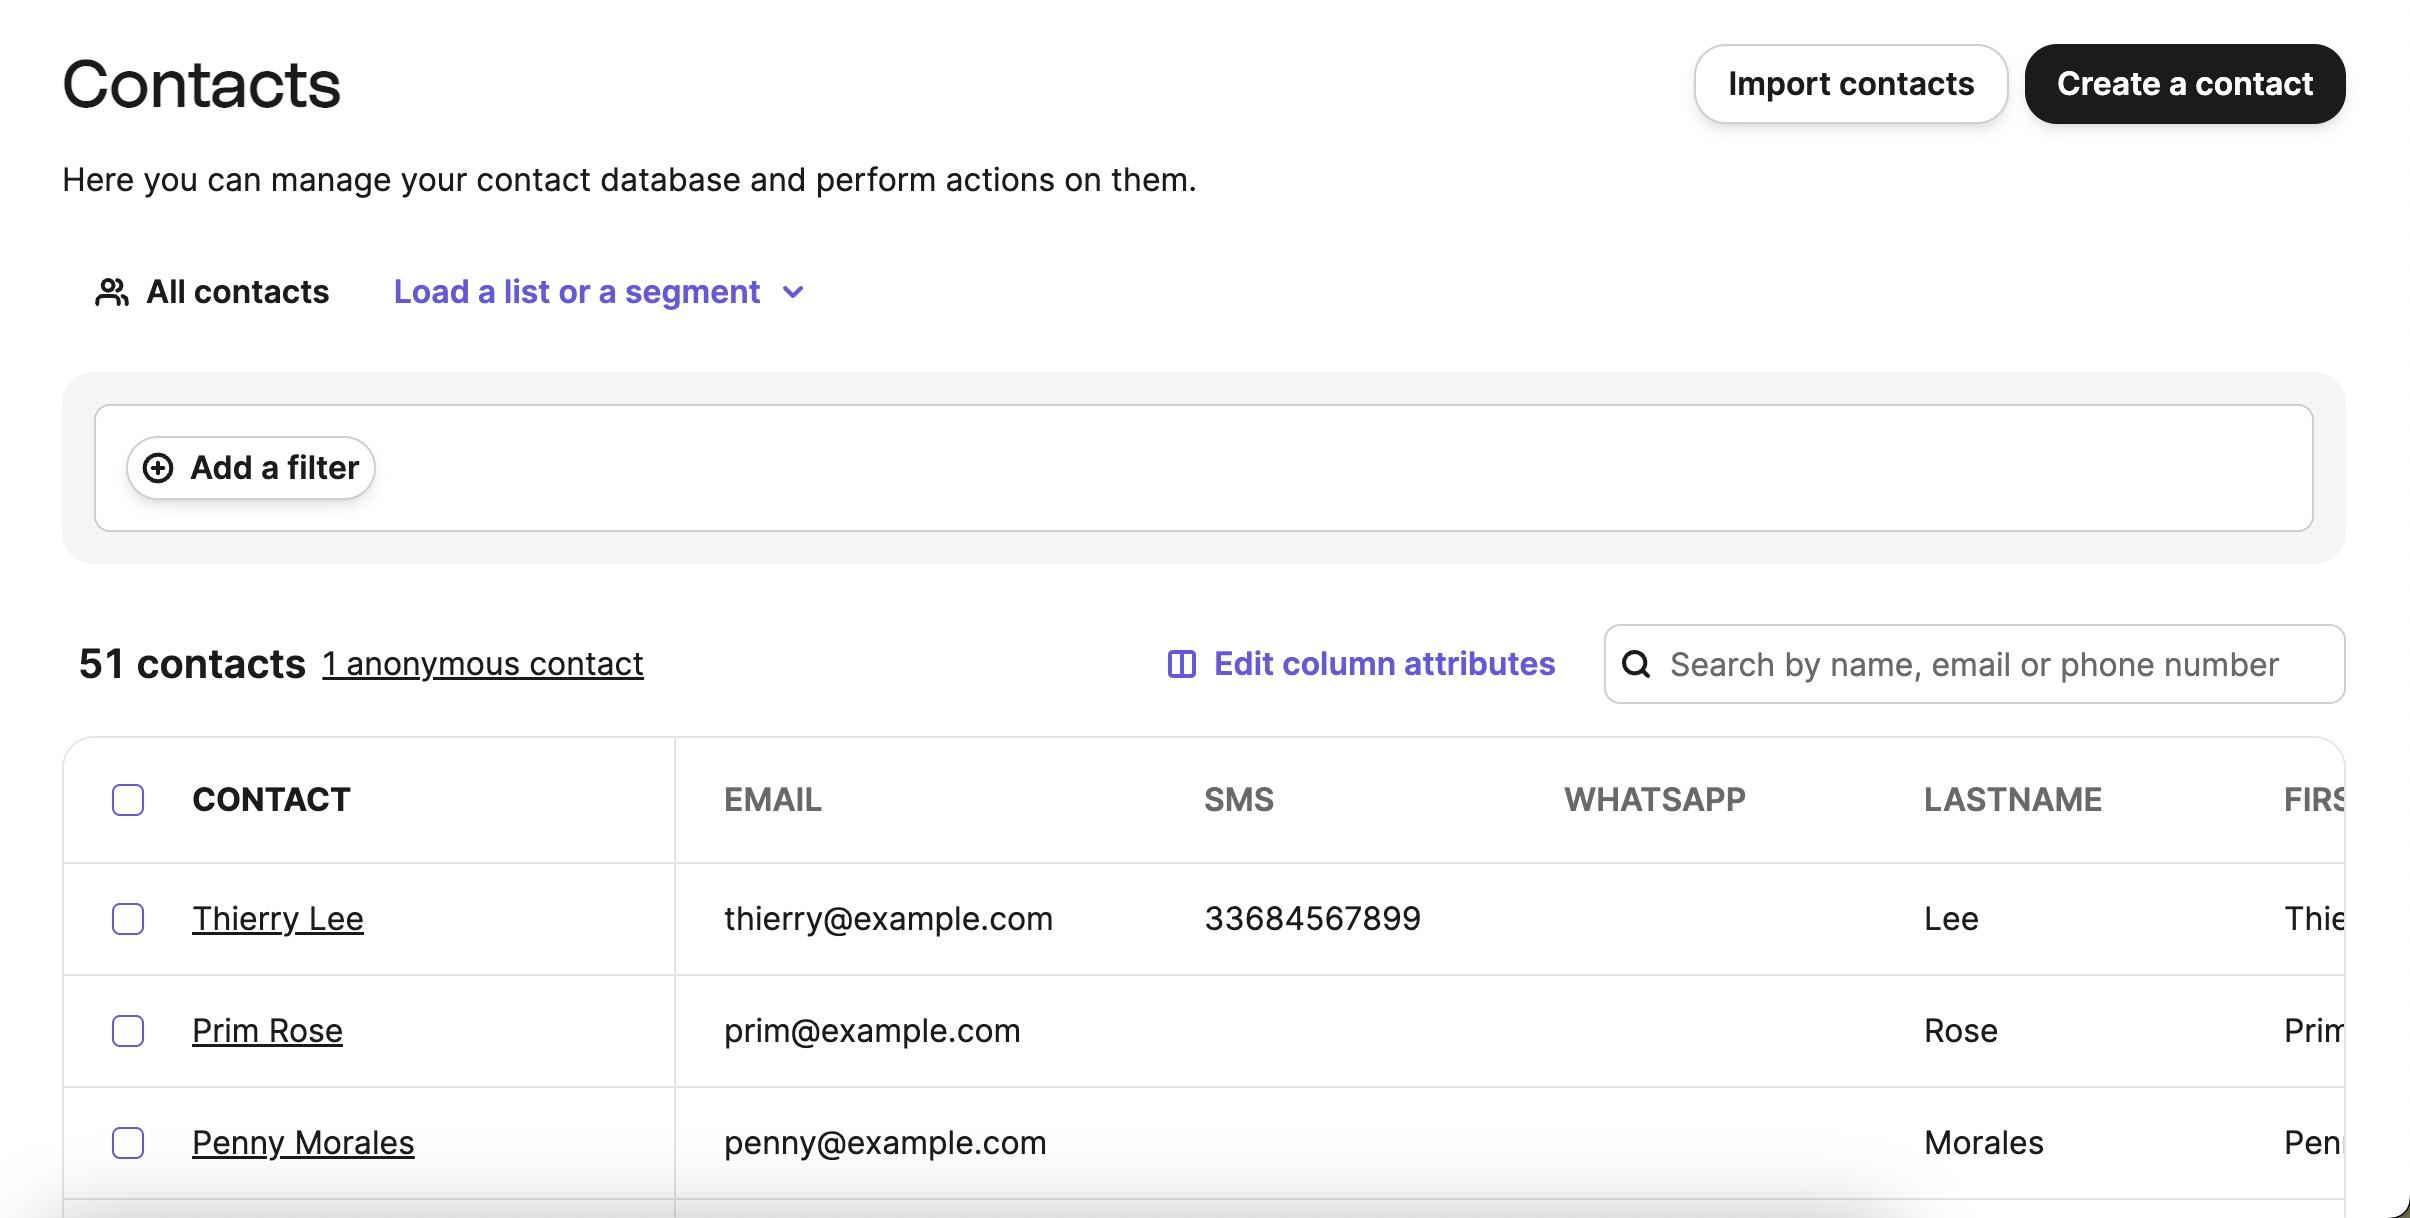Switch to the All contacts view
This screenshot has width=2410, height=1218.
(x=236, y=292)
